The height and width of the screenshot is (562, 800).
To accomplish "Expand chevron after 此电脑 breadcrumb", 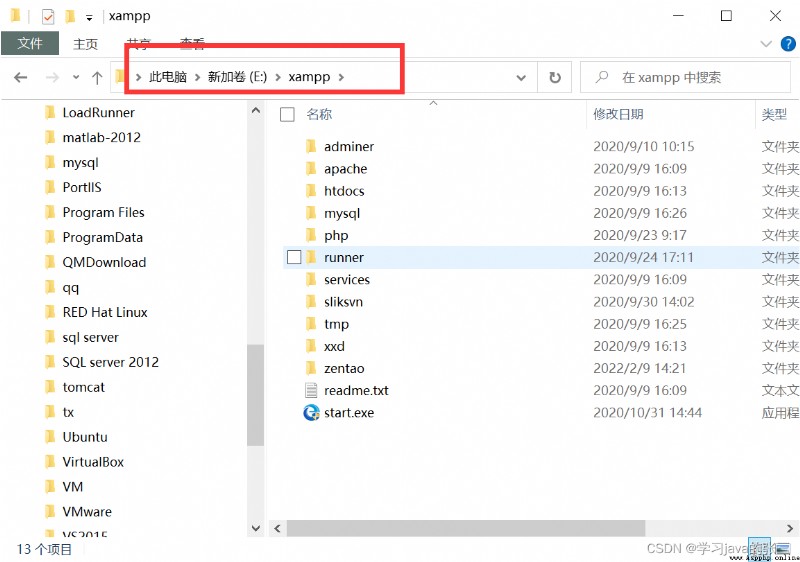I will coord(197,78).
